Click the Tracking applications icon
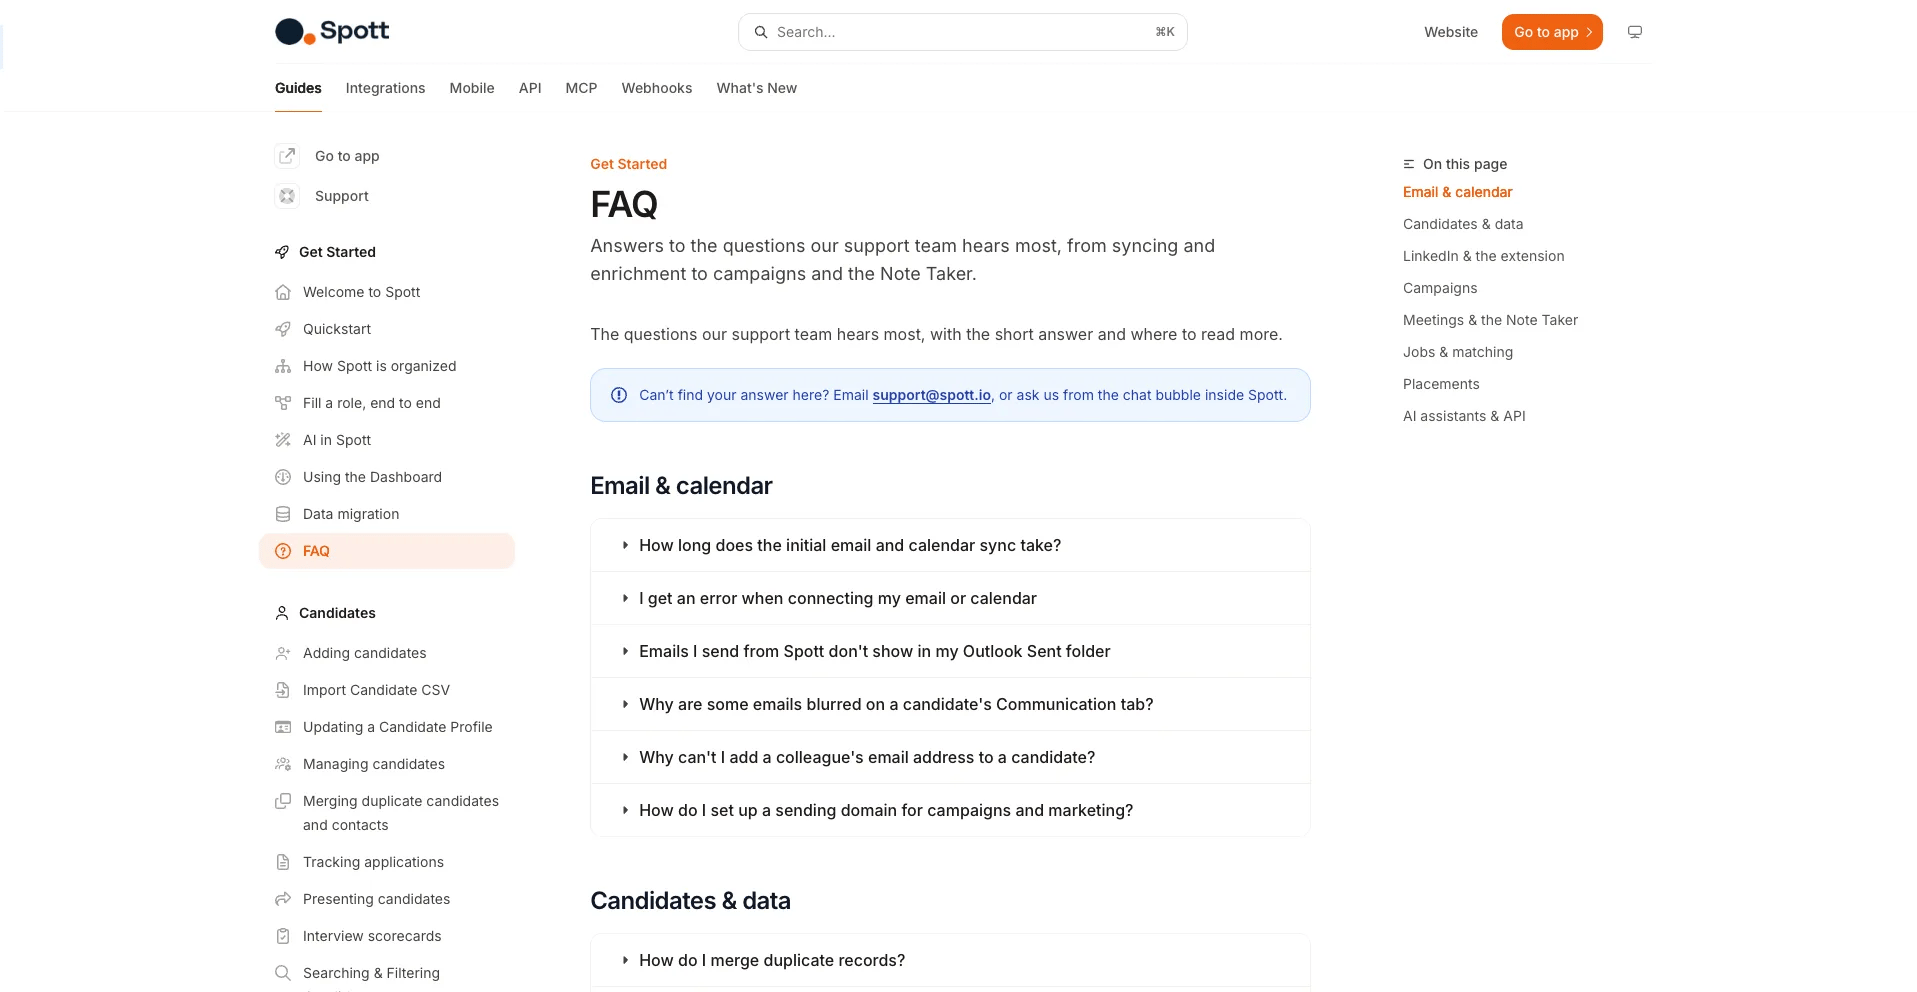Viewport: 1917px width, 992px height. [283, 862]
